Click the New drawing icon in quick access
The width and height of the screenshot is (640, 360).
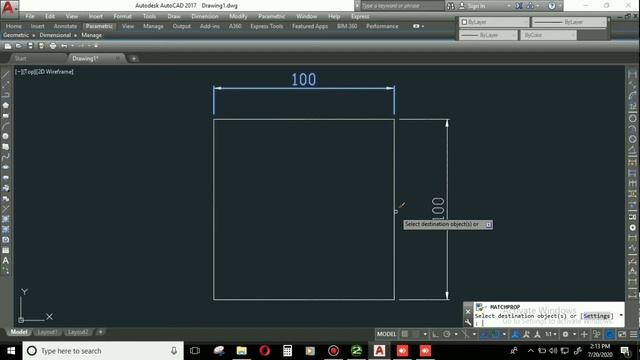(8, 46)
